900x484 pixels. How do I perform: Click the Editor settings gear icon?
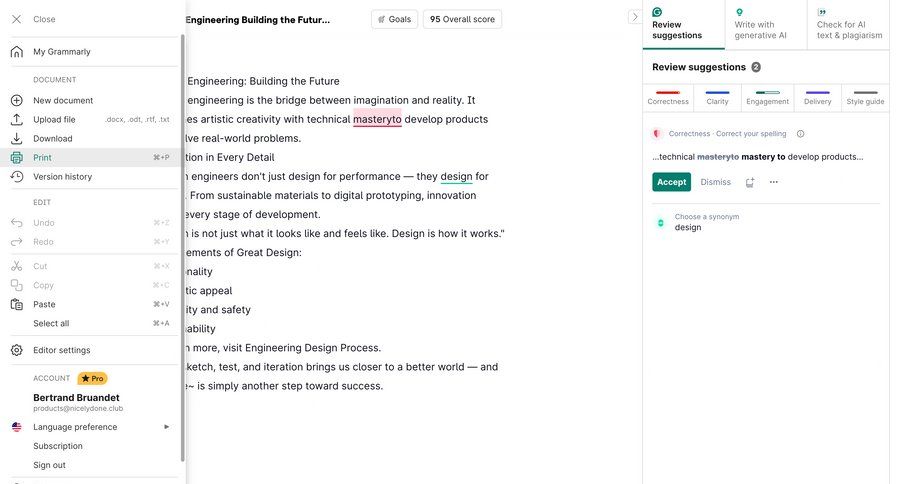pyautogui.click(x=16, y=350)
